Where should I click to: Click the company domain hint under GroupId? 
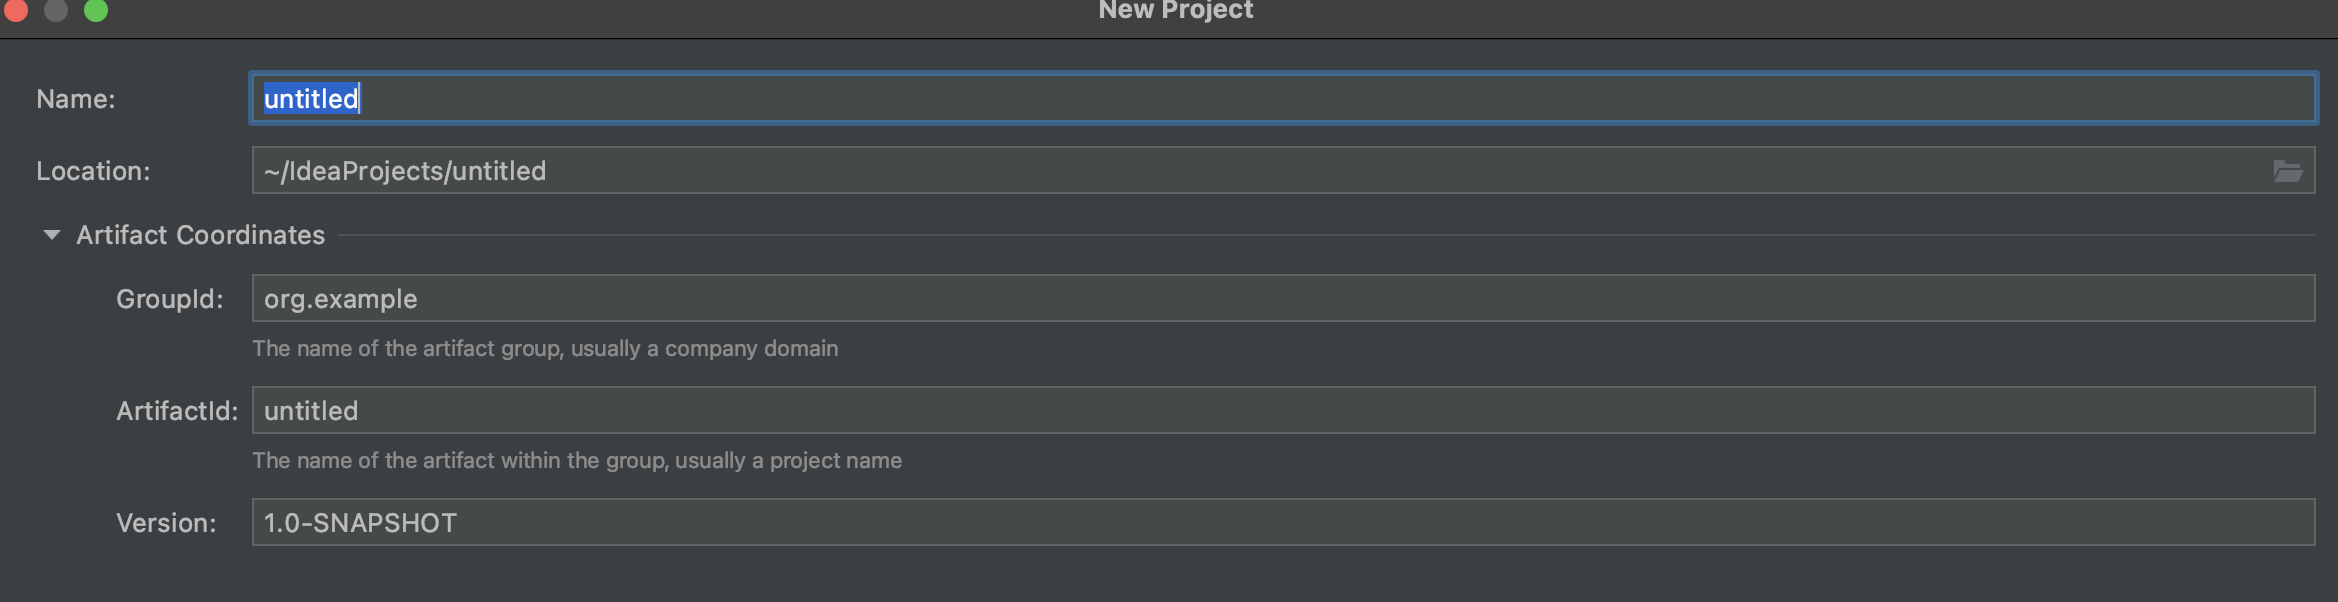545,348
